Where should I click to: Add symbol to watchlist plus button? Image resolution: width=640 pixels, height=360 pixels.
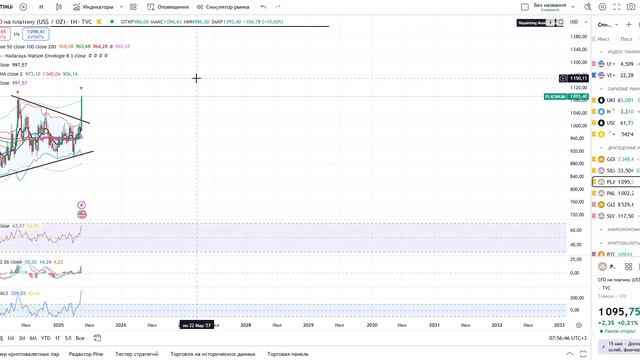pos(629,25)
